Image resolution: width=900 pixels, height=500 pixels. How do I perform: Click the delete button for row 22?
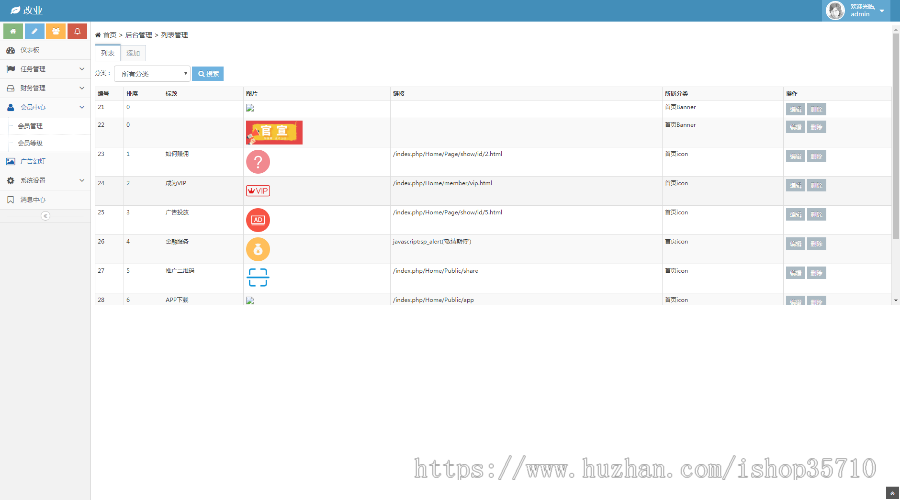click(816, 127)
